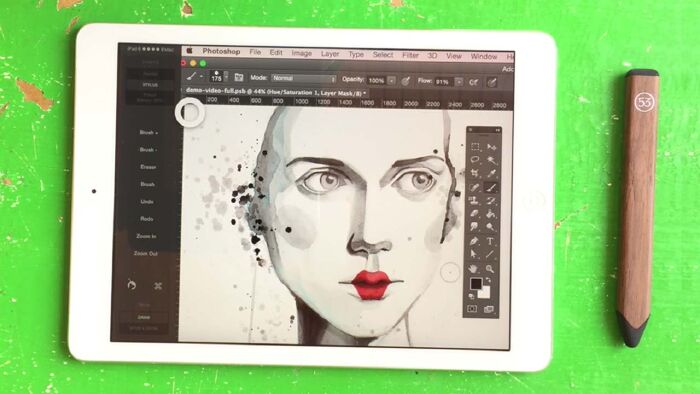Select the Dodge tool

tap(491, 227)
